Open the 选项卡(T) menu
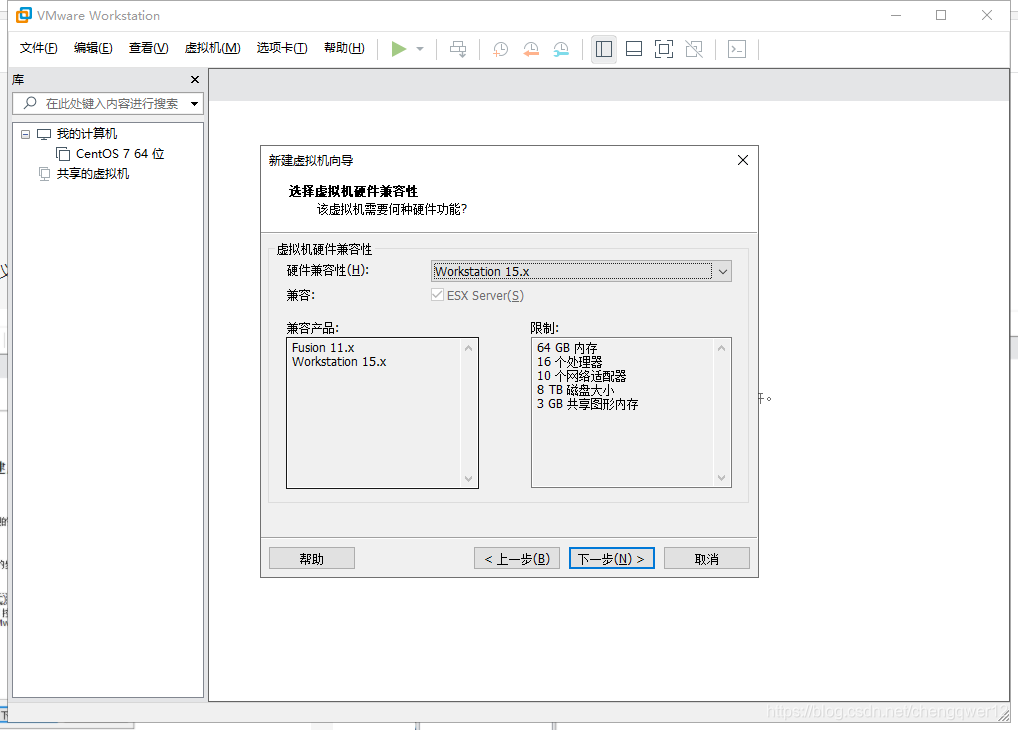Image resolution: width=1018 pixels, height=730 pixels. coord(282,48)
